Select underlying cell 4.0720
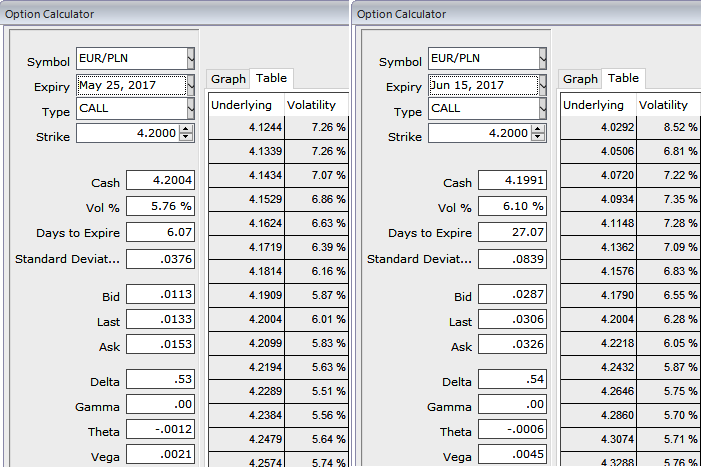 click(x=598, y=175)
